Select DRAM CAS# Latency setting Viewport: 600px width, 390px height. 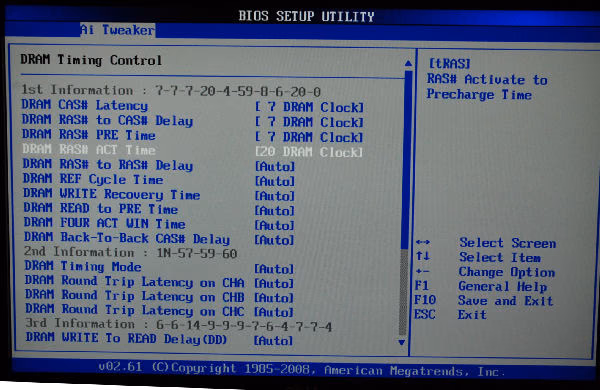click(85, 105)
